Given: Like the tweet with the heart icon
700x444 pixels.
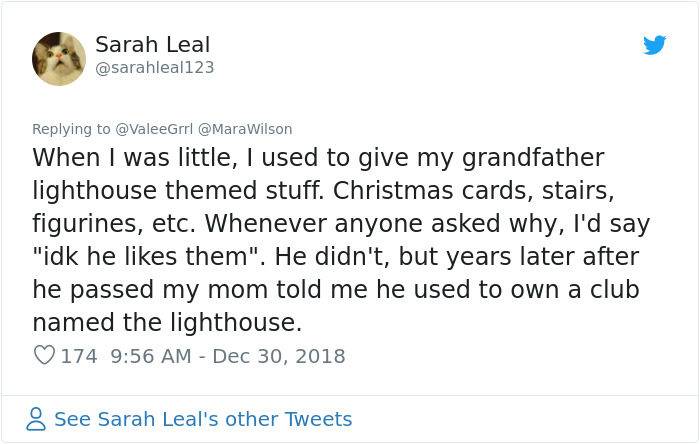Looking at the screenshot, I should tap(44, 355).
